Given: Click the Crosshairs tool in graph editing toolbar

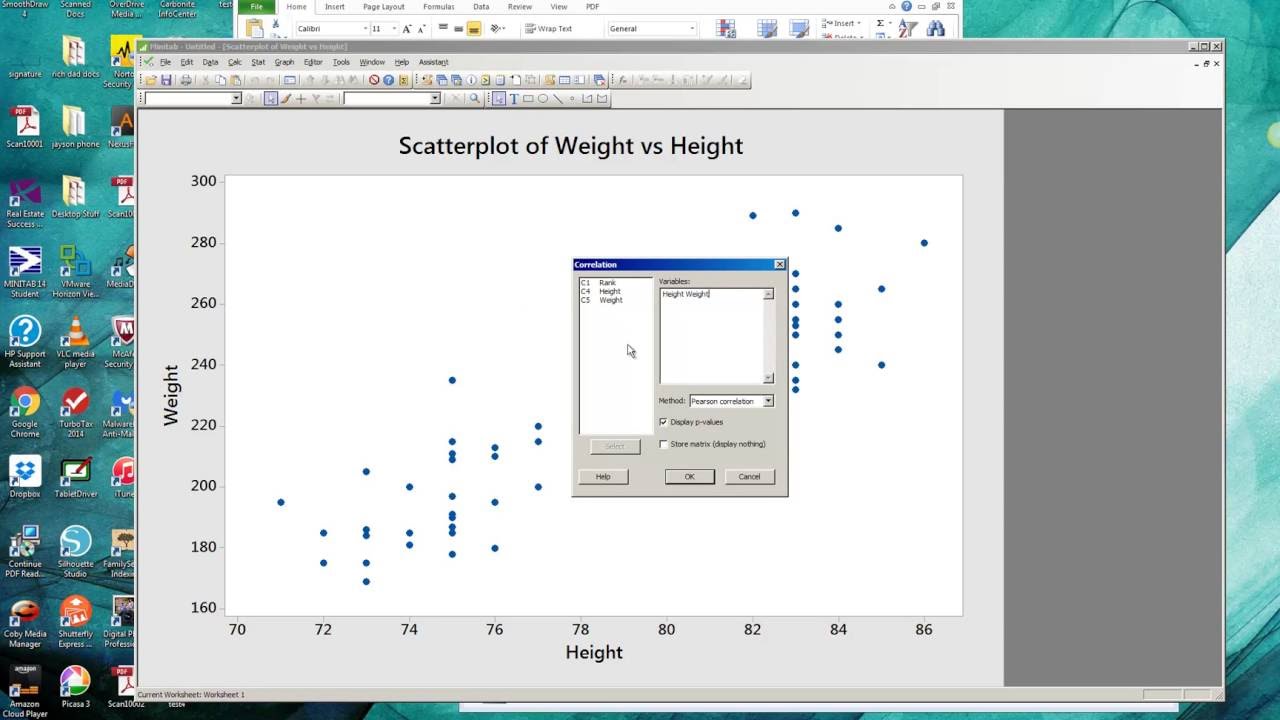Looking at the screenshot, I should (300, 98).
